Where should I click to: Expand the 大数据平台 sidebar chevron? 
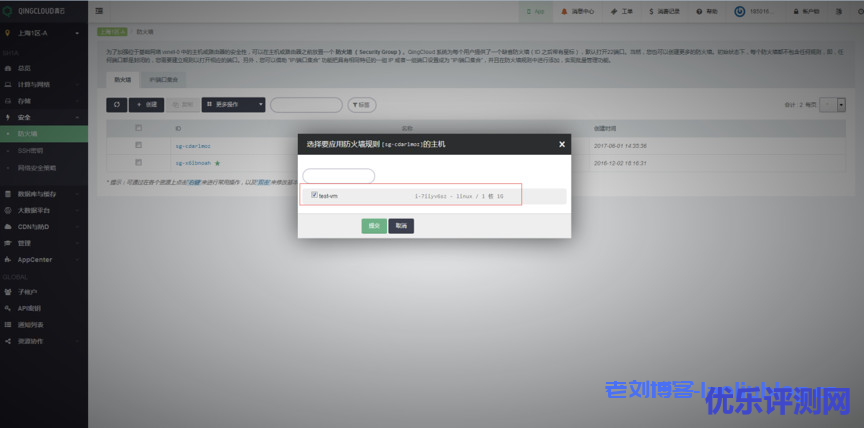pos(77,210)
